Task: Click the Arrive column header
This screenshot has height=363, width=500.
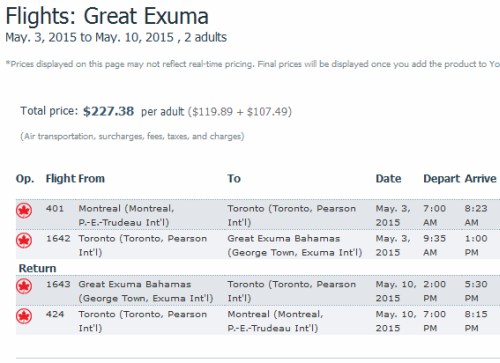Action: [x=481, y=178]
